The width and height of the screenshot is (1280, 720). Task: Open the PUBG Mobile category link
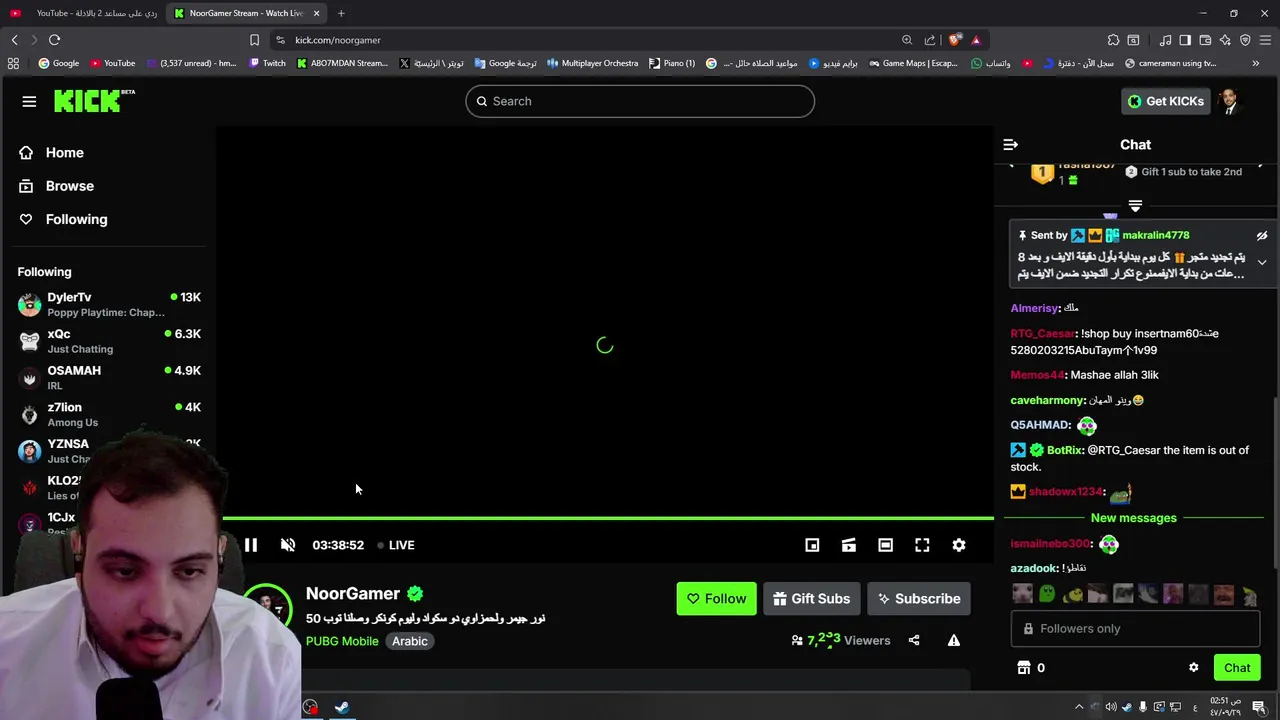tap(342, 641)
